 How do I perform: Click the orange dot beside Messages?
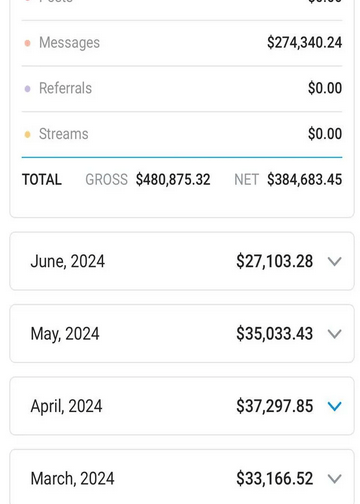click(28, 43)
